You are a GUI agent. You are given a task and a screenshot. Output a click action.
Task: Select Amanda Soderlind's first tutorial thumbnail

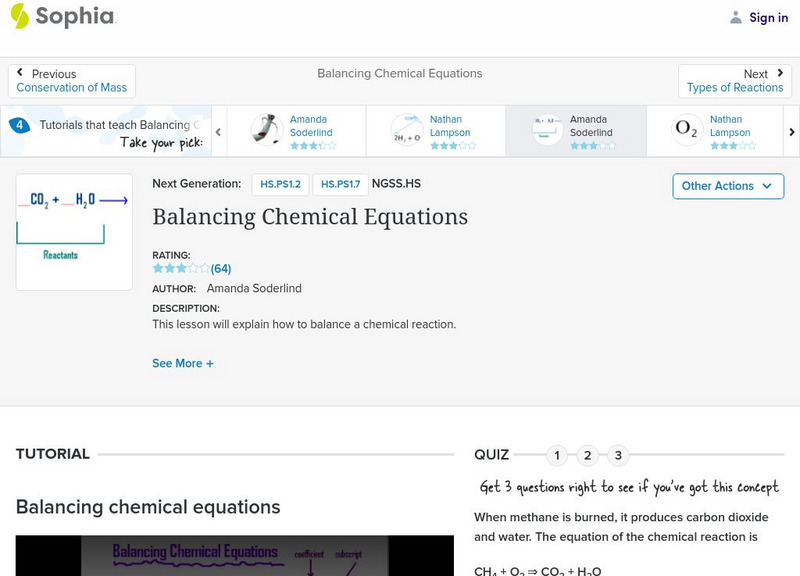267,130
